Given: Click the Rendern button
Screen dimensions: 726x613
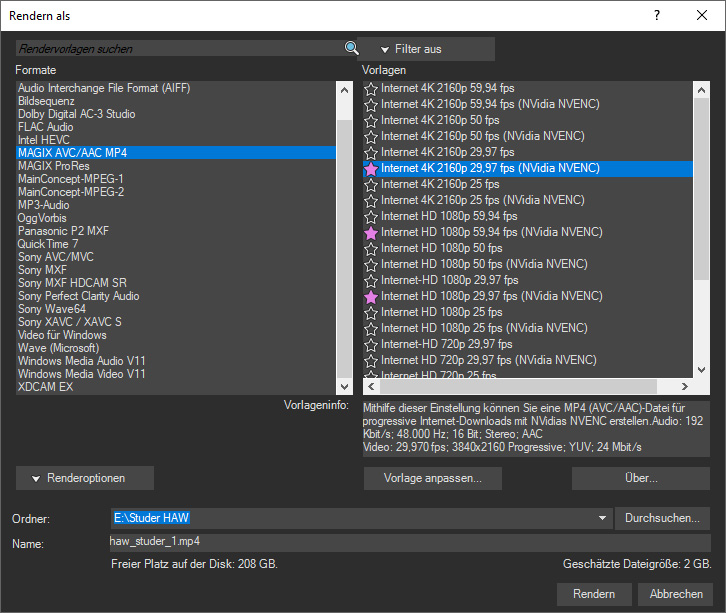Looking at the screenshot, I should coord(593,594).
